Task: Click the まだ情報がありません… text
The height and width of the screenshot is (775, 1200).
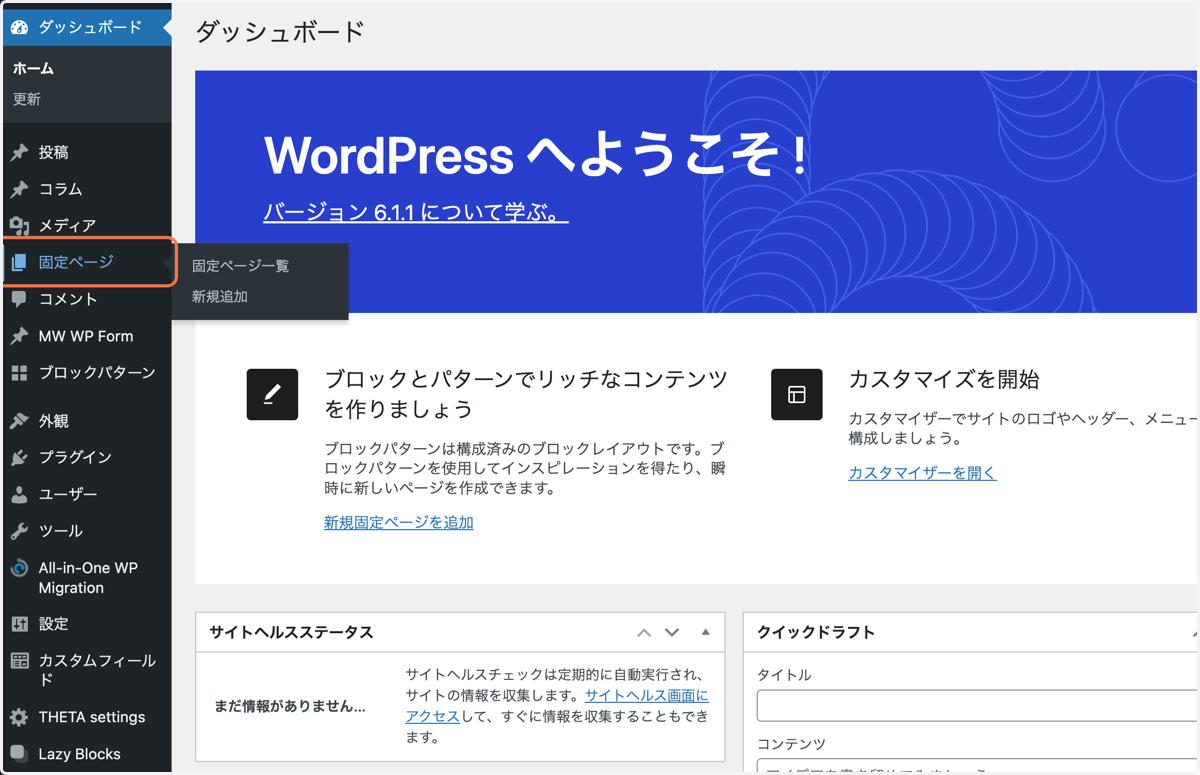Action: pyautogui.click(x=290, y=706)
